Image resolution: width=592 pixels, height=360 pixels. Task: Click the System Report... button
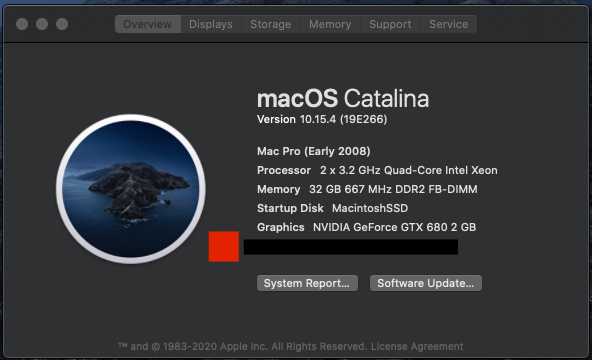point(307,283)
